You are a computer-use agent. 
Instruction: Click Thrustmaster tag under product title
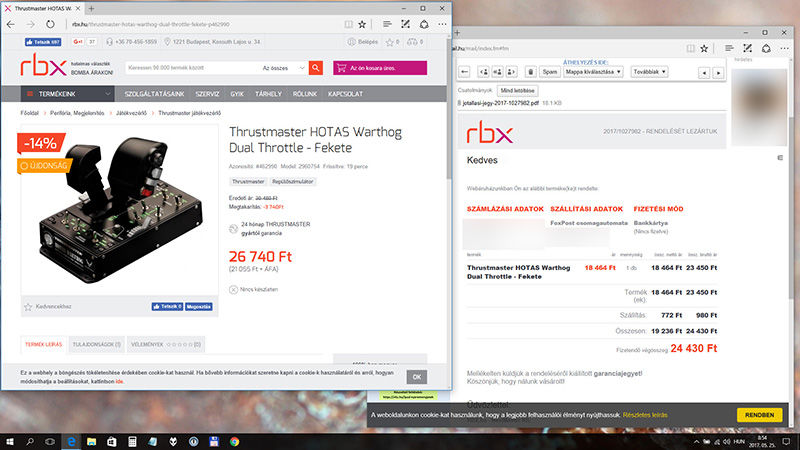coord(248,182)
